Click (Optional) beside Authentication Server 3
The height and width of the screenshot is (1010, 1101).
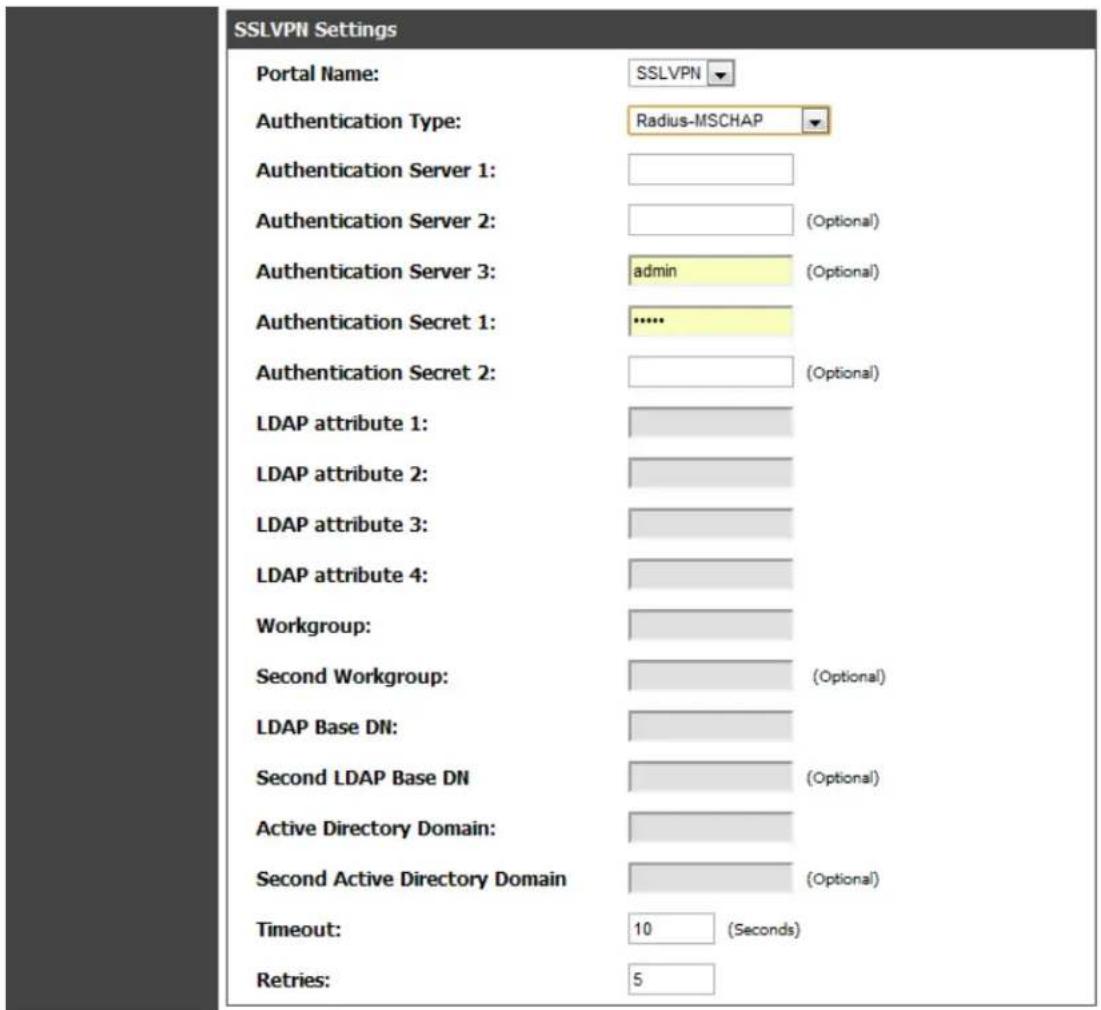click(x=842, y=272)
